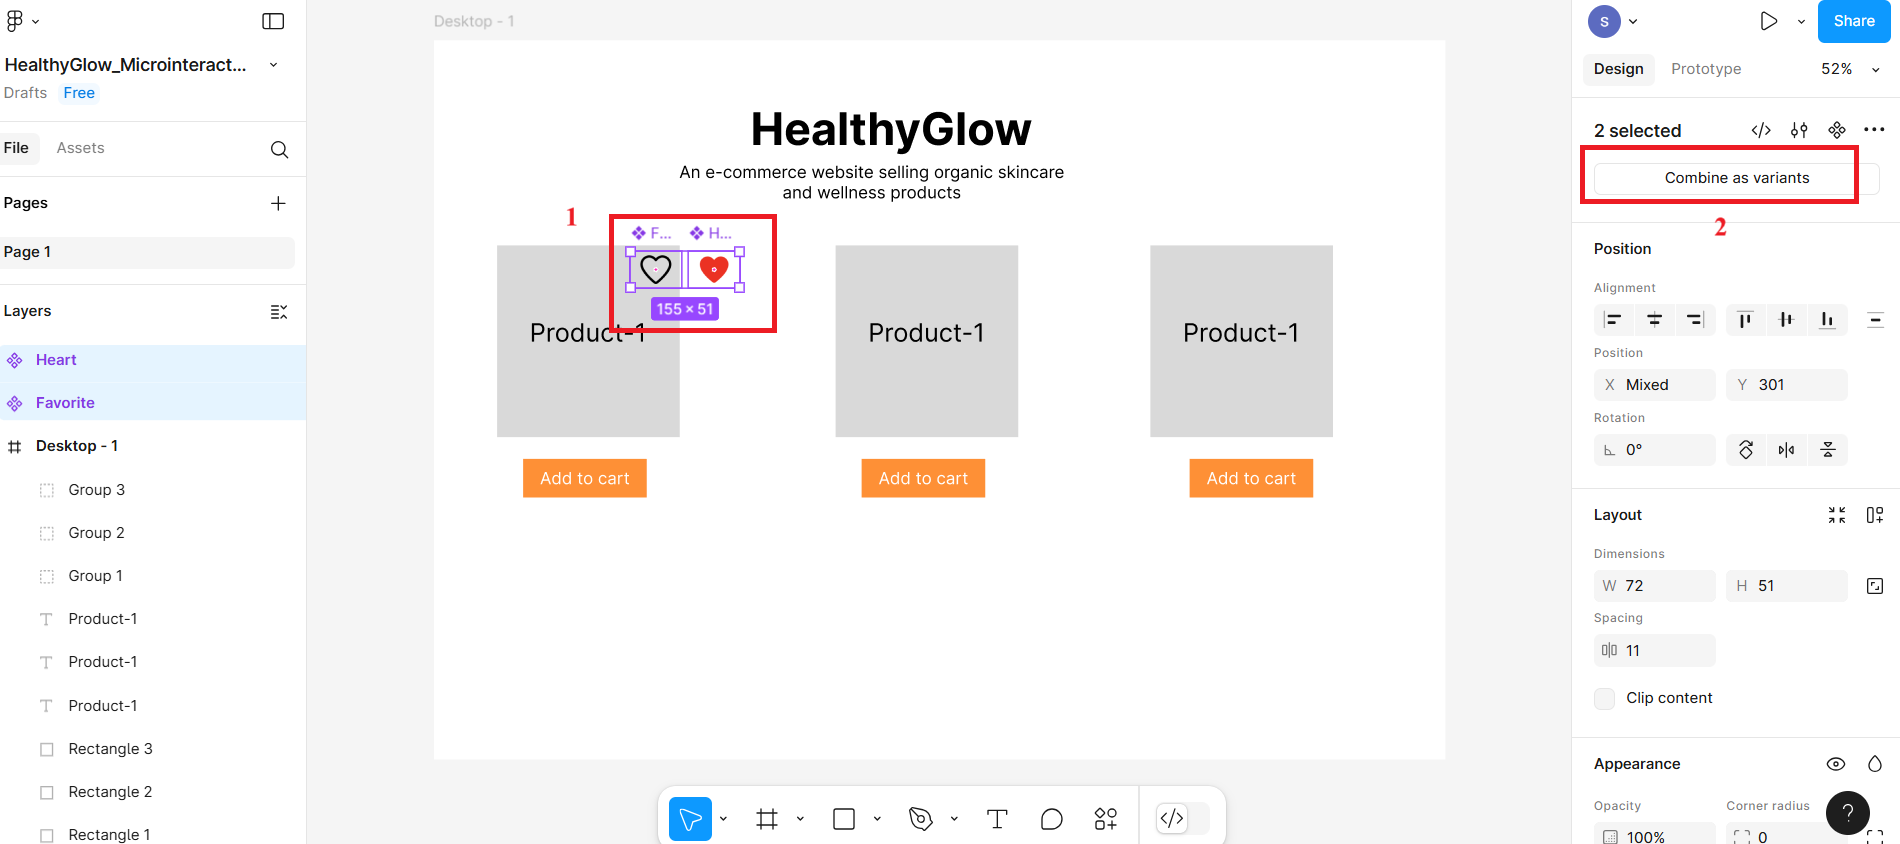Add a new page with plus icon

pos(278,203)
